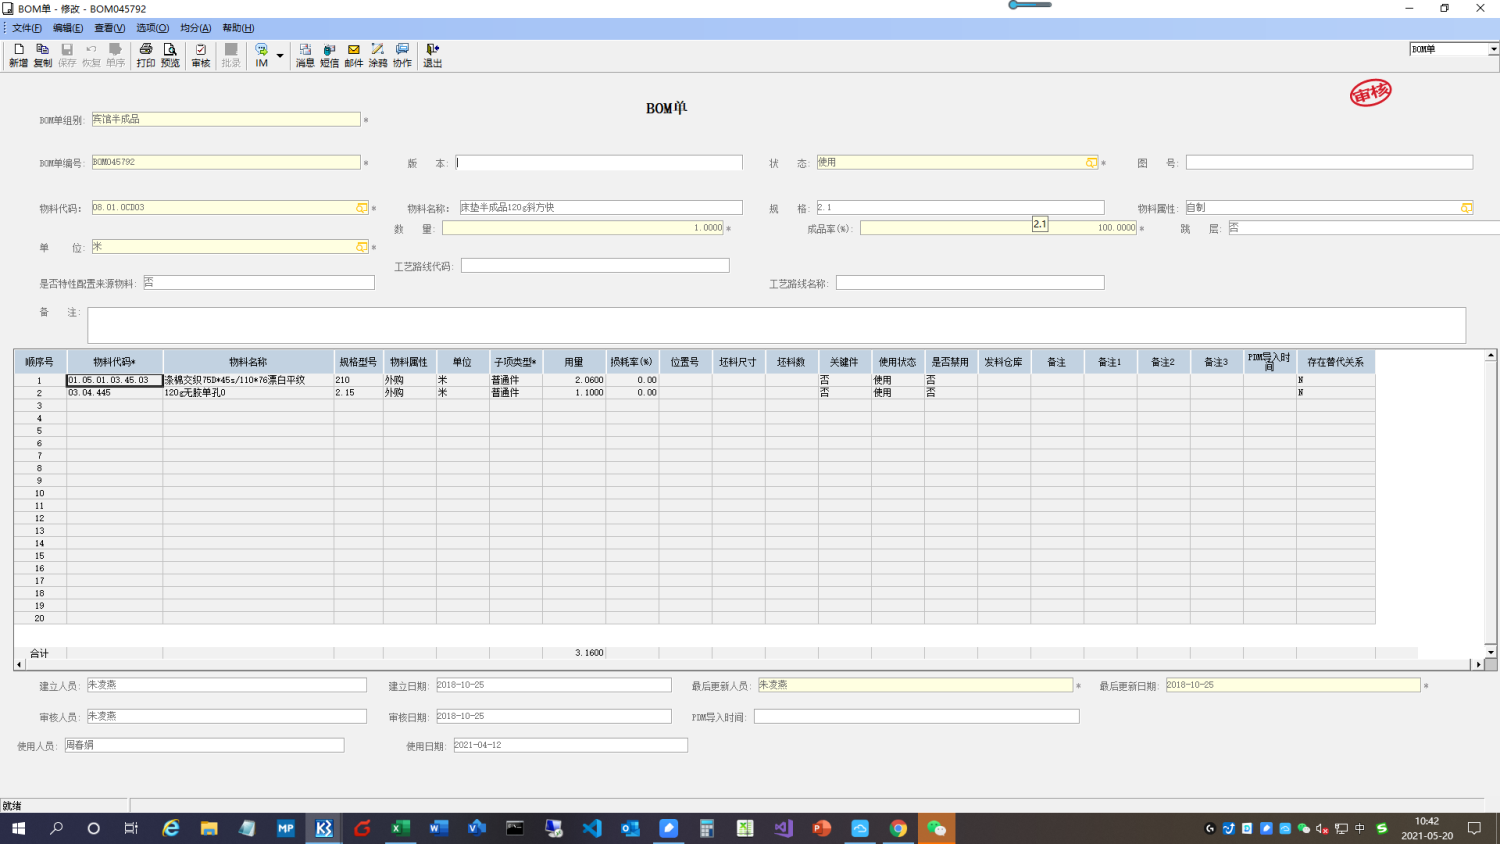Select the 涂鸦 doodle tool

378,55
